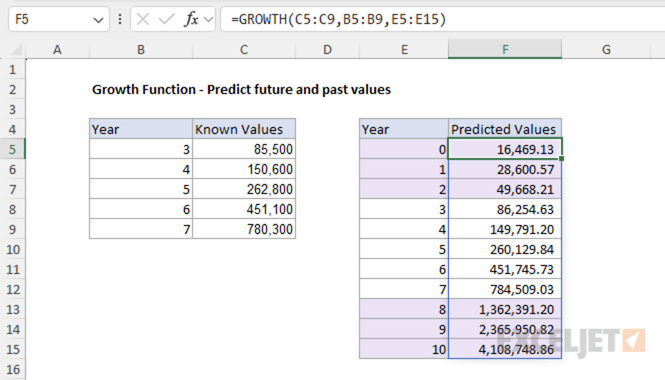Screen dimensions: 665x380
Task: Select Year value 5 in cell B7
Action: pyautogui.click(x=141, y=189)
